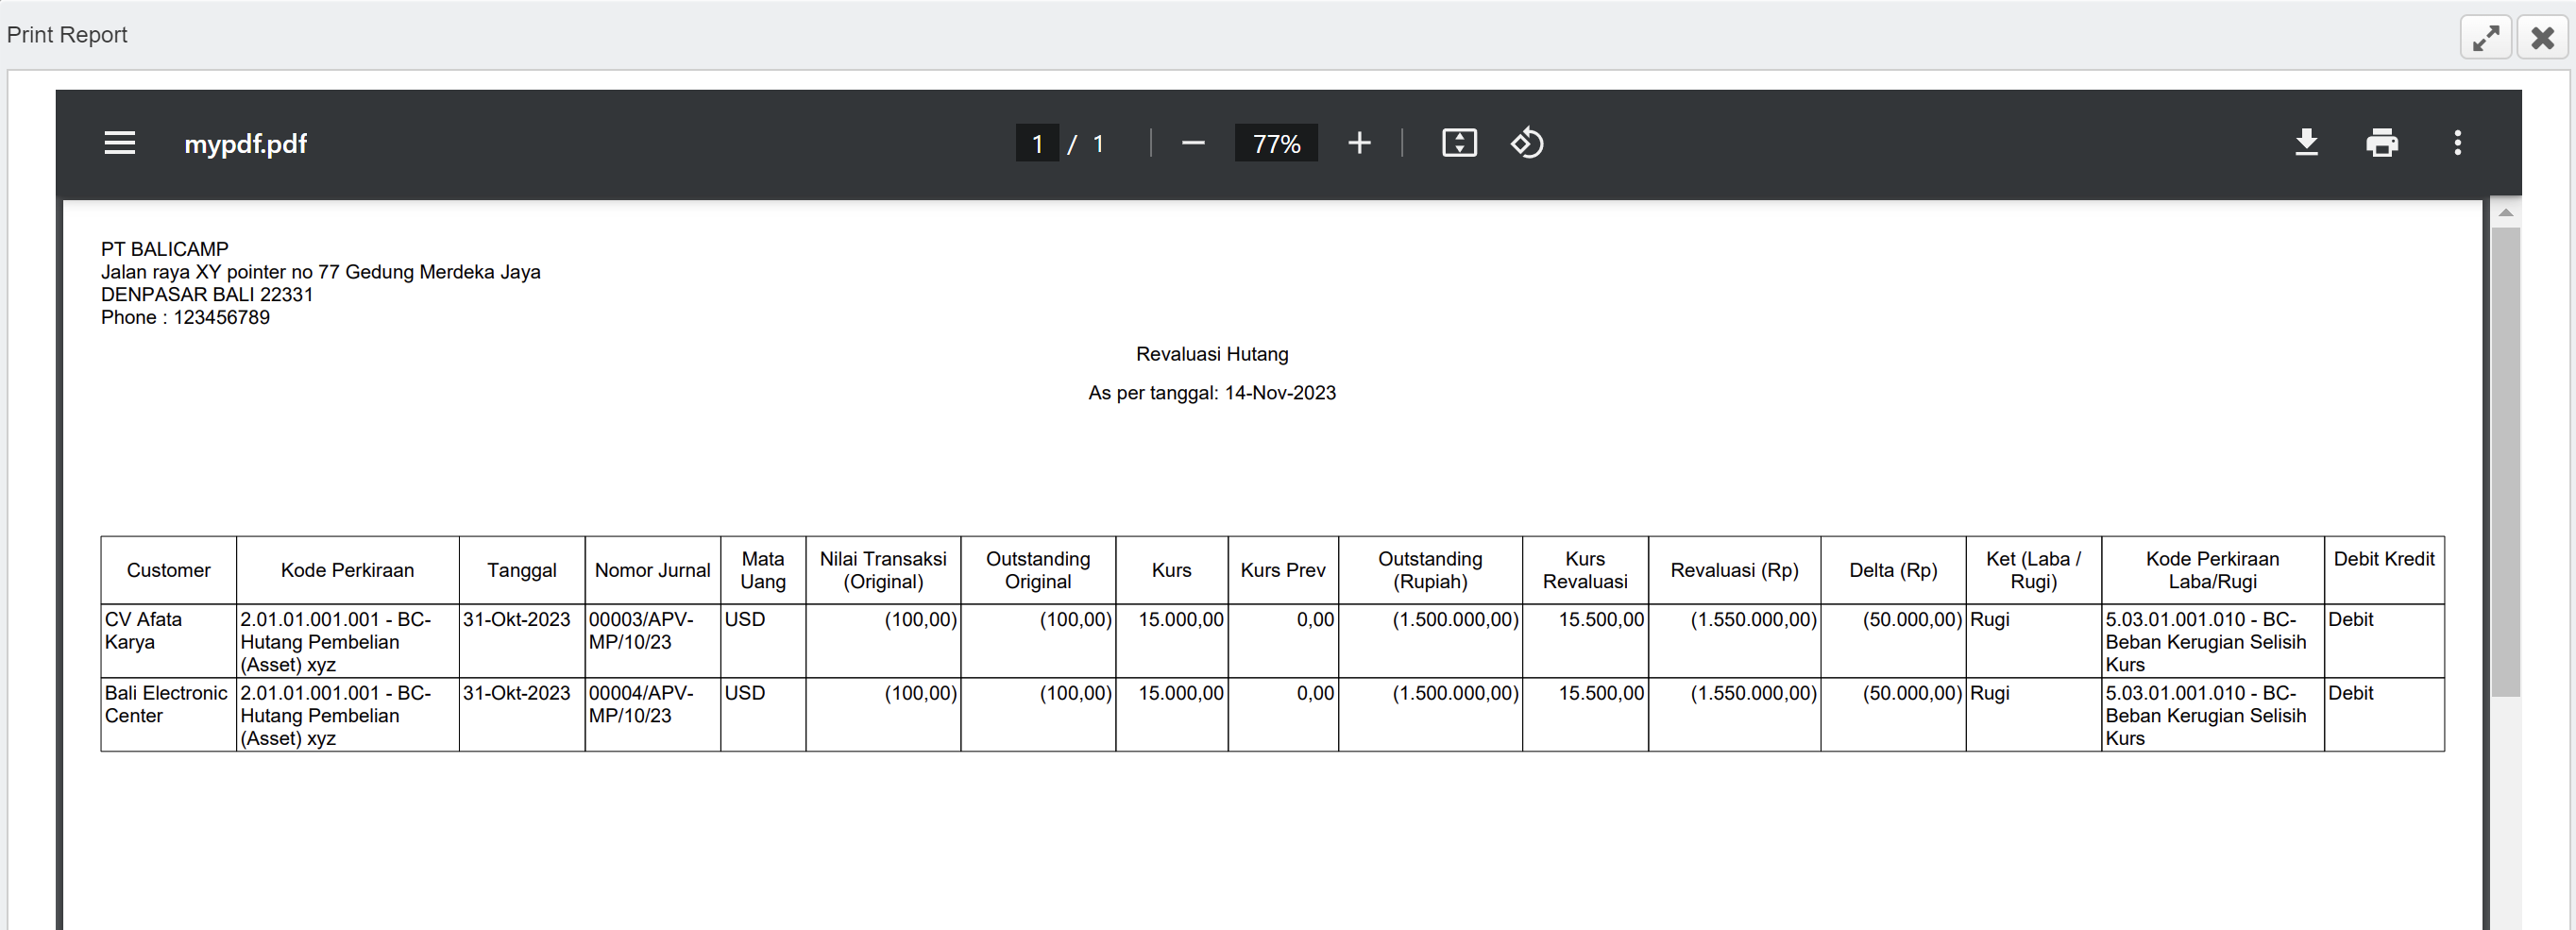Click the Revaluasi Hutang report title
The image size is (2576, 930).
tap(1212, 354)
